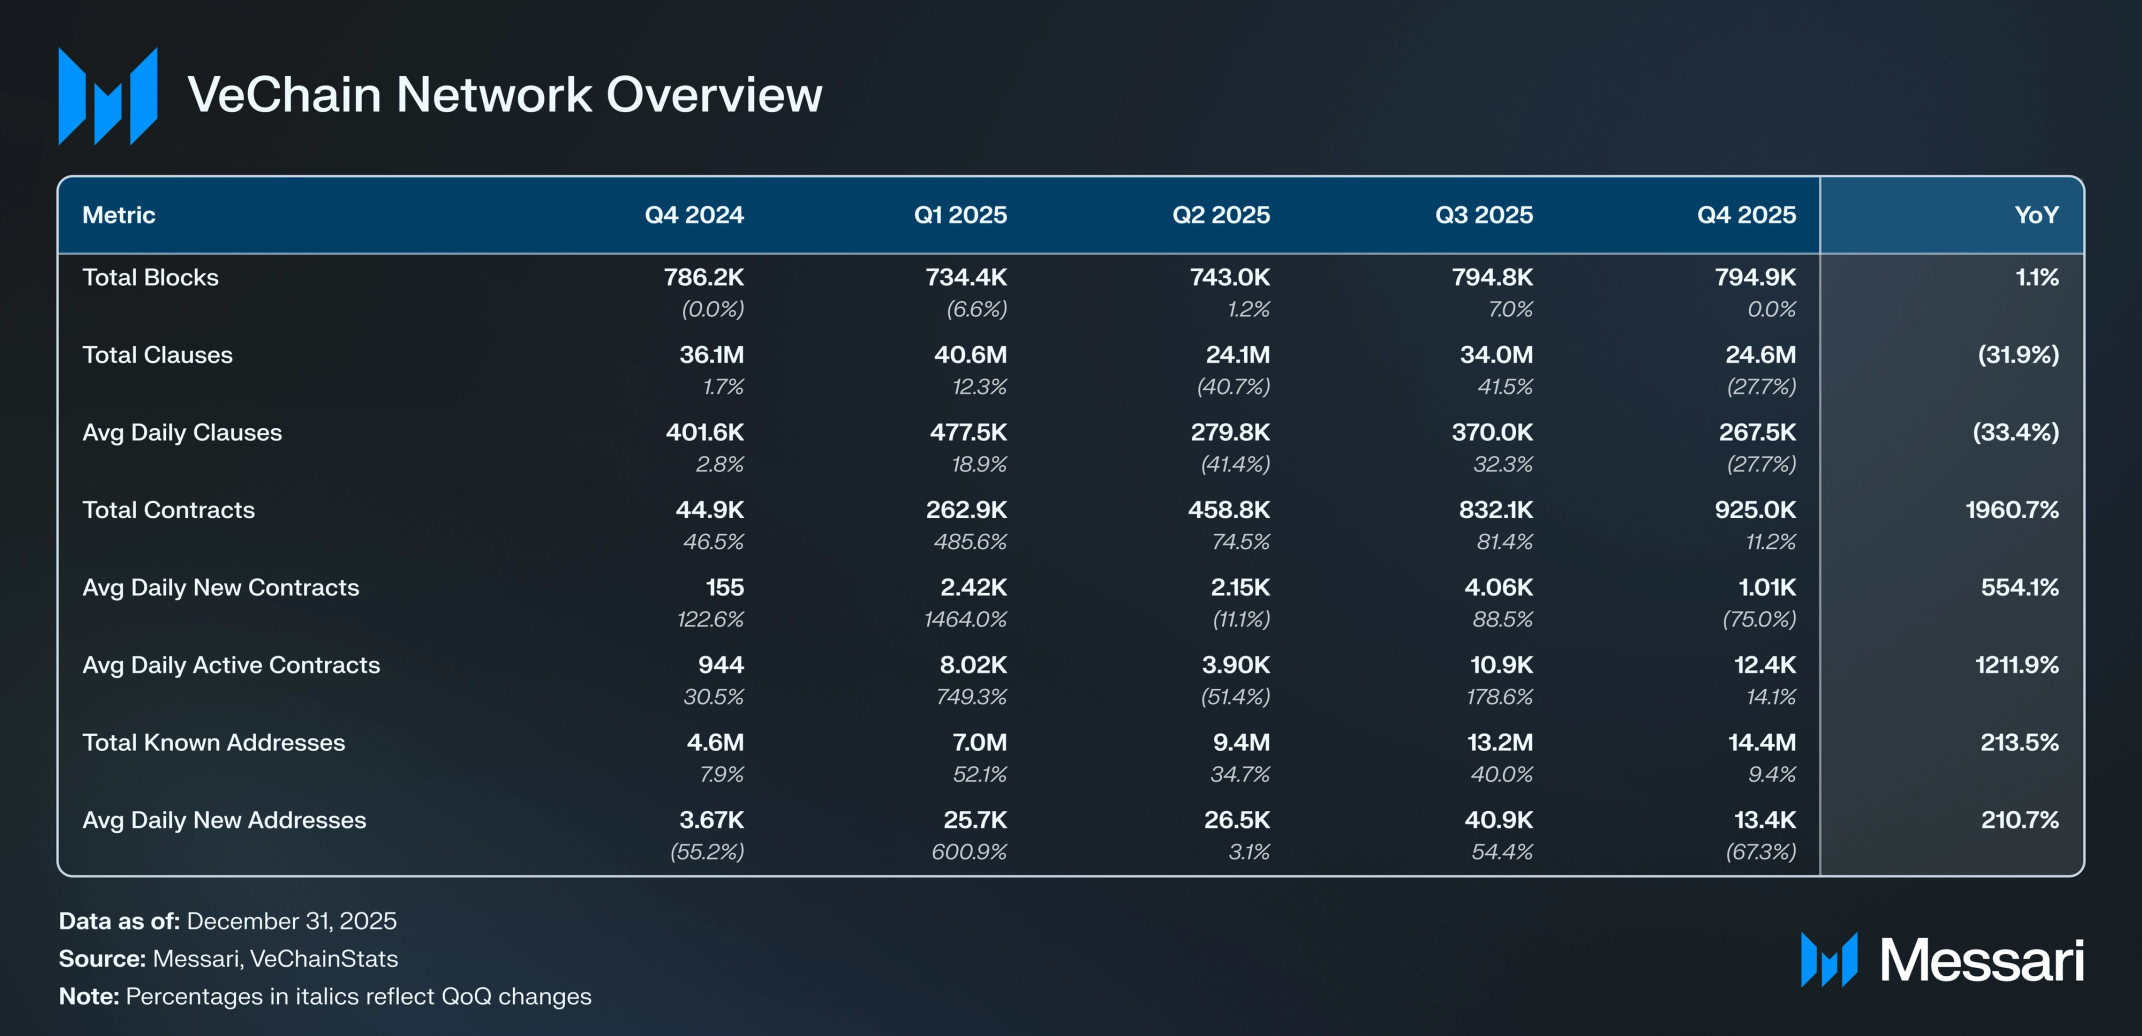Select the "Avg Daily Clauses" row label
The image size is (2142, 1036).
pyautogui.click(x=182, y=433)
